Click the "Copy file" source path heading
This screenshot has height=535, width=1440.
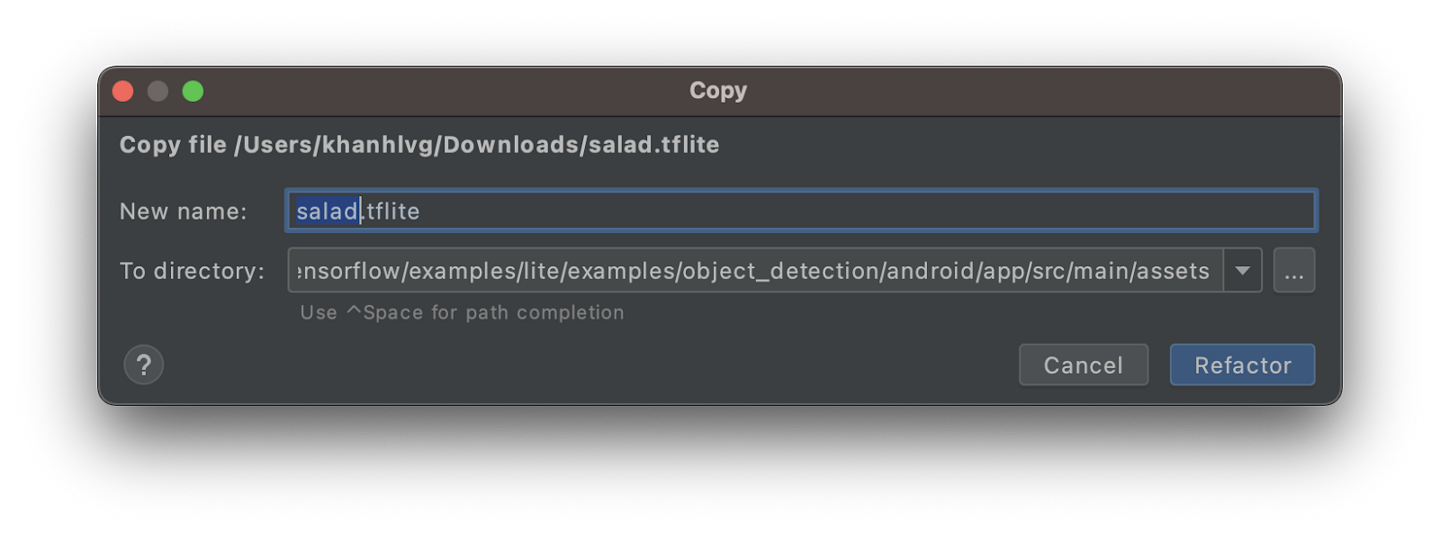(419, 145)
